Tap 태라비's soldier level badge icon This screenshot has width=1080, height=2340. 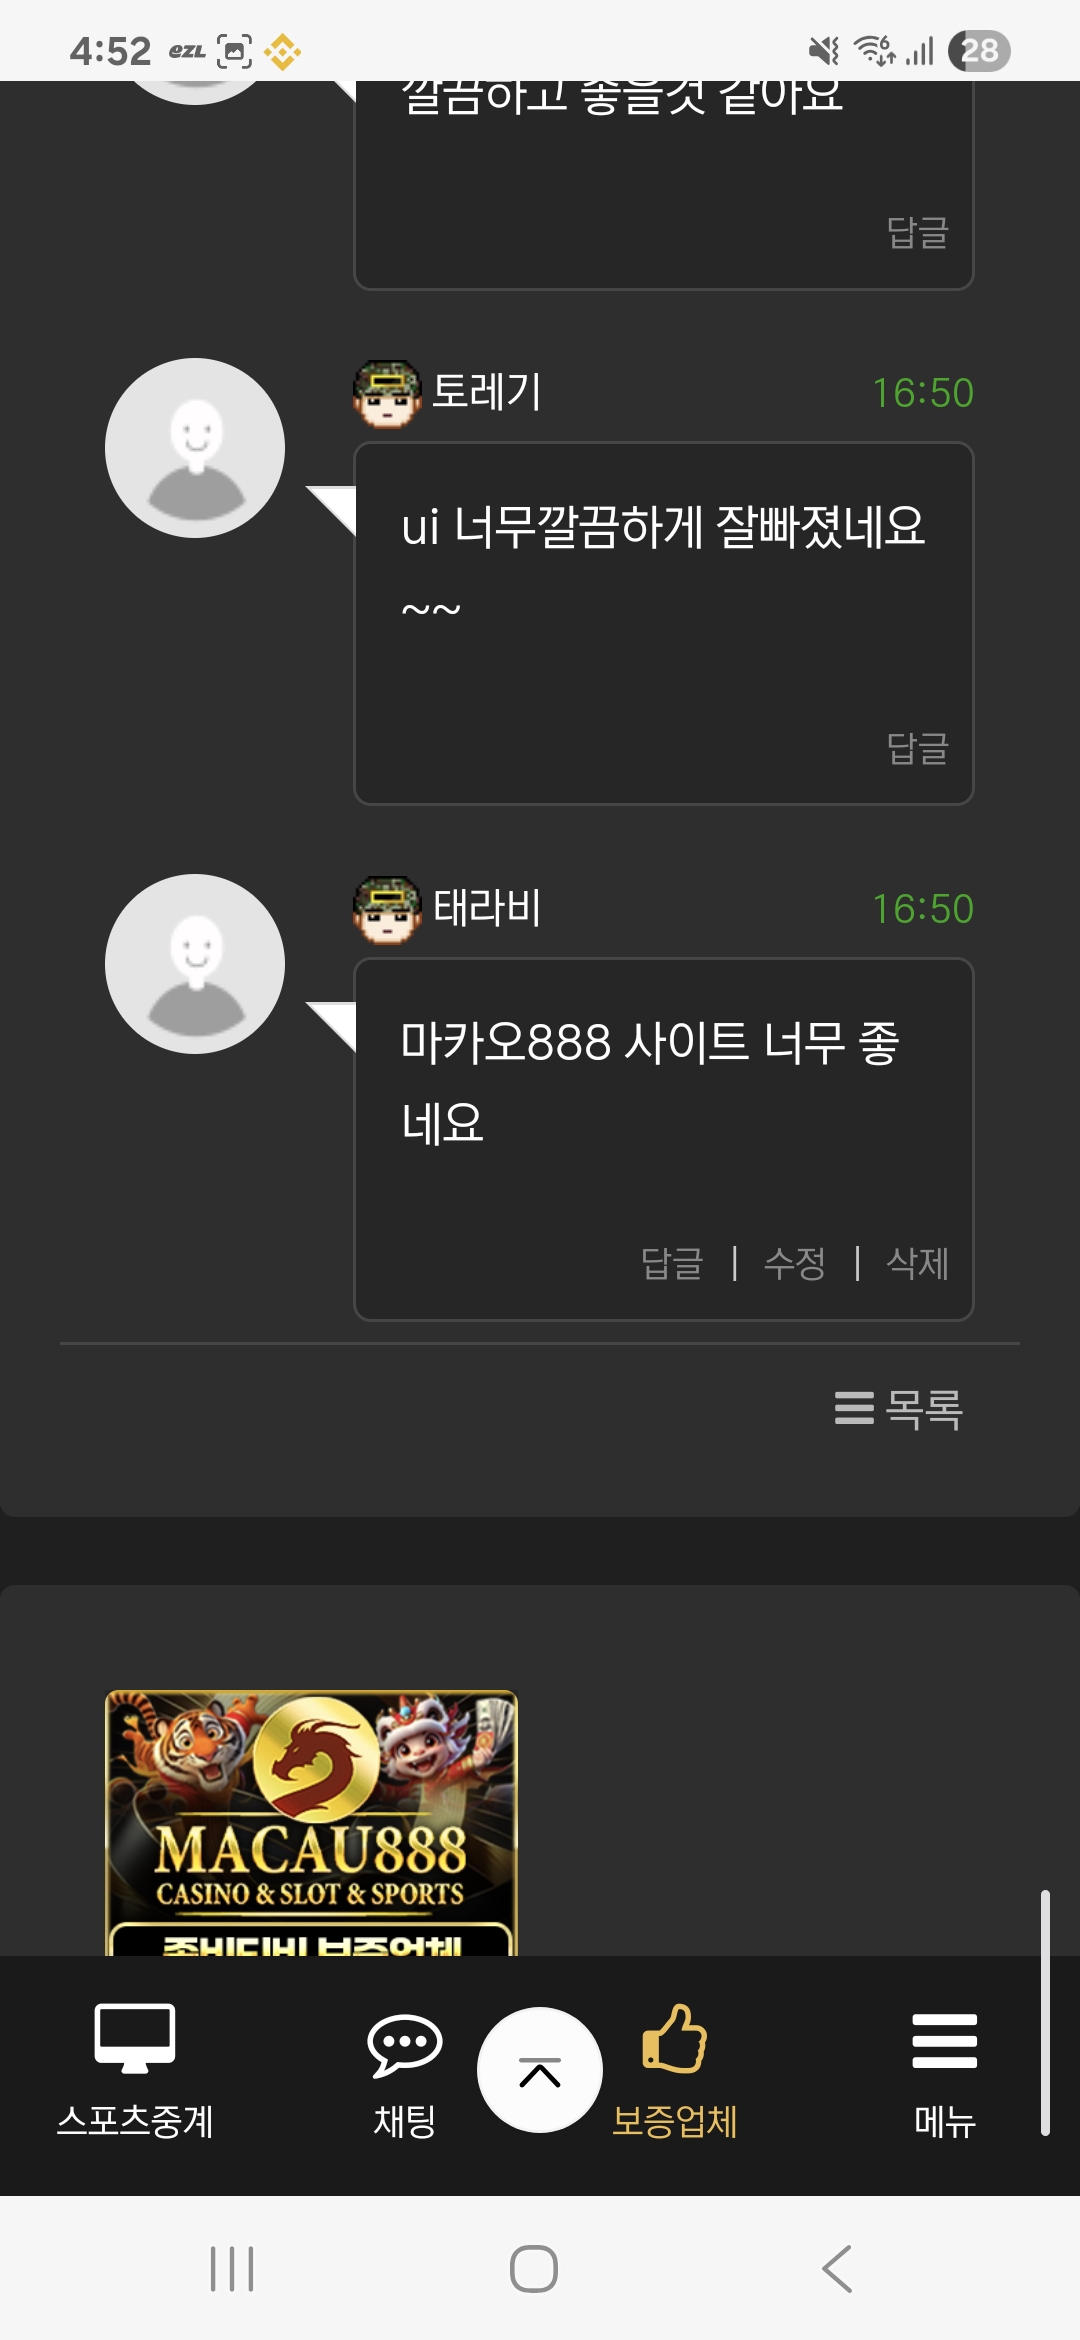387,910
